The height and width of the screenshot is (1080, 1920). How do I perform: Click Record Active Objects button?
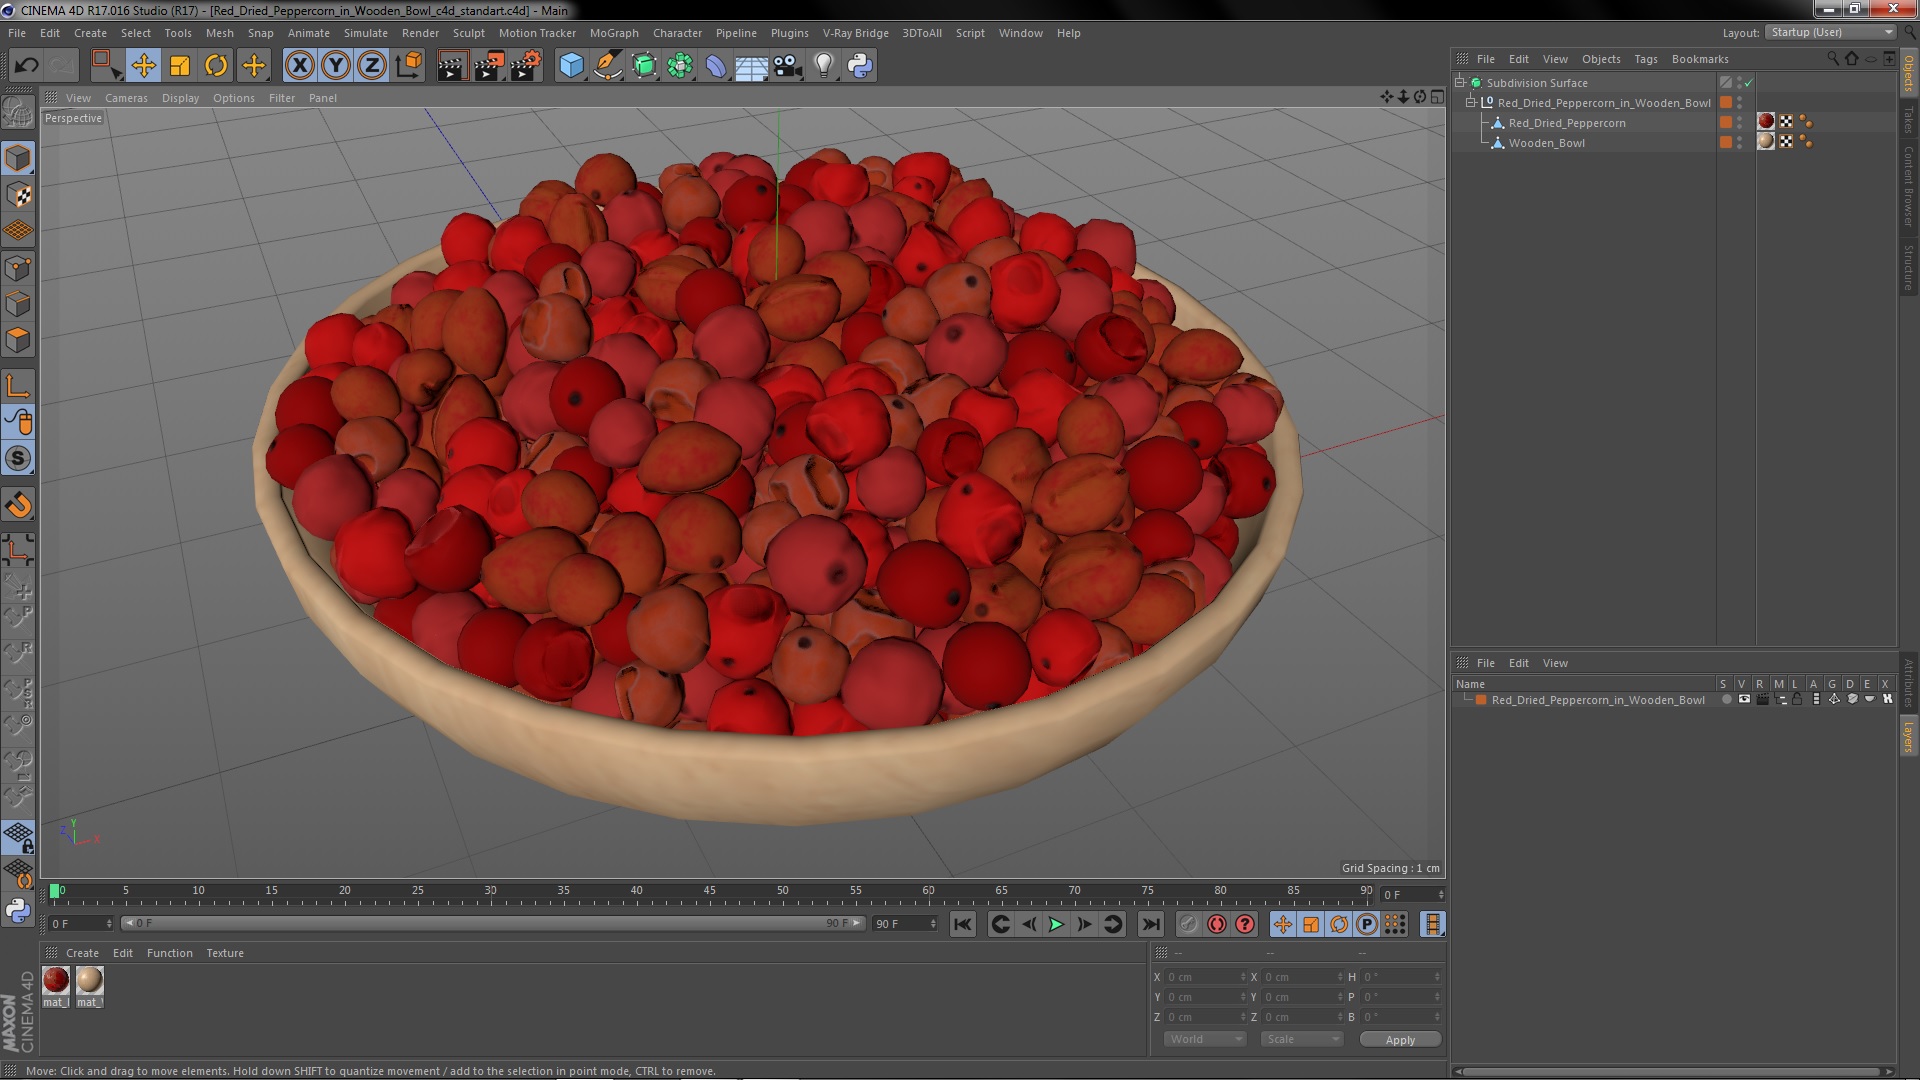(1188, 925)
